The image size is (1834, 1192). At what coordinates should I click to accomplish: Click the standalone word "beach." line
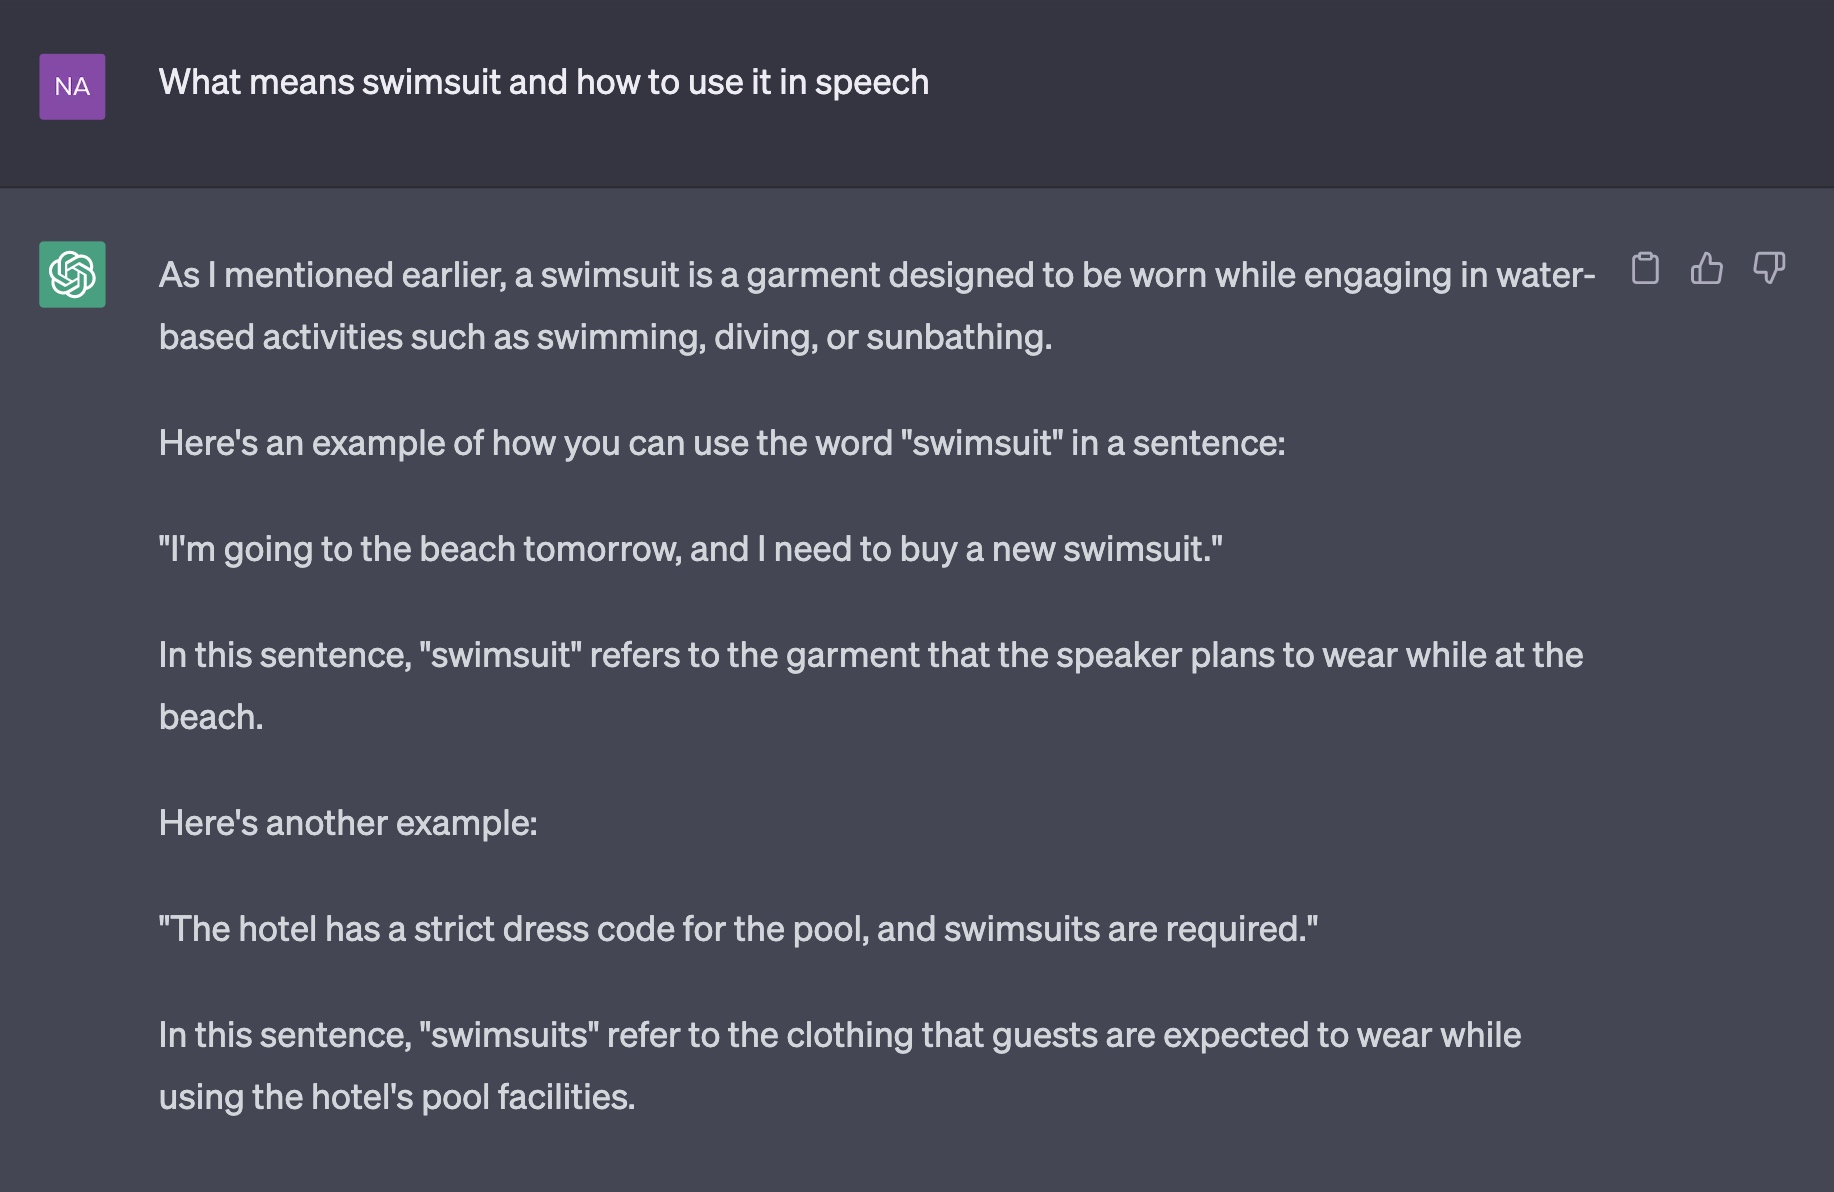tap(211, 717)
